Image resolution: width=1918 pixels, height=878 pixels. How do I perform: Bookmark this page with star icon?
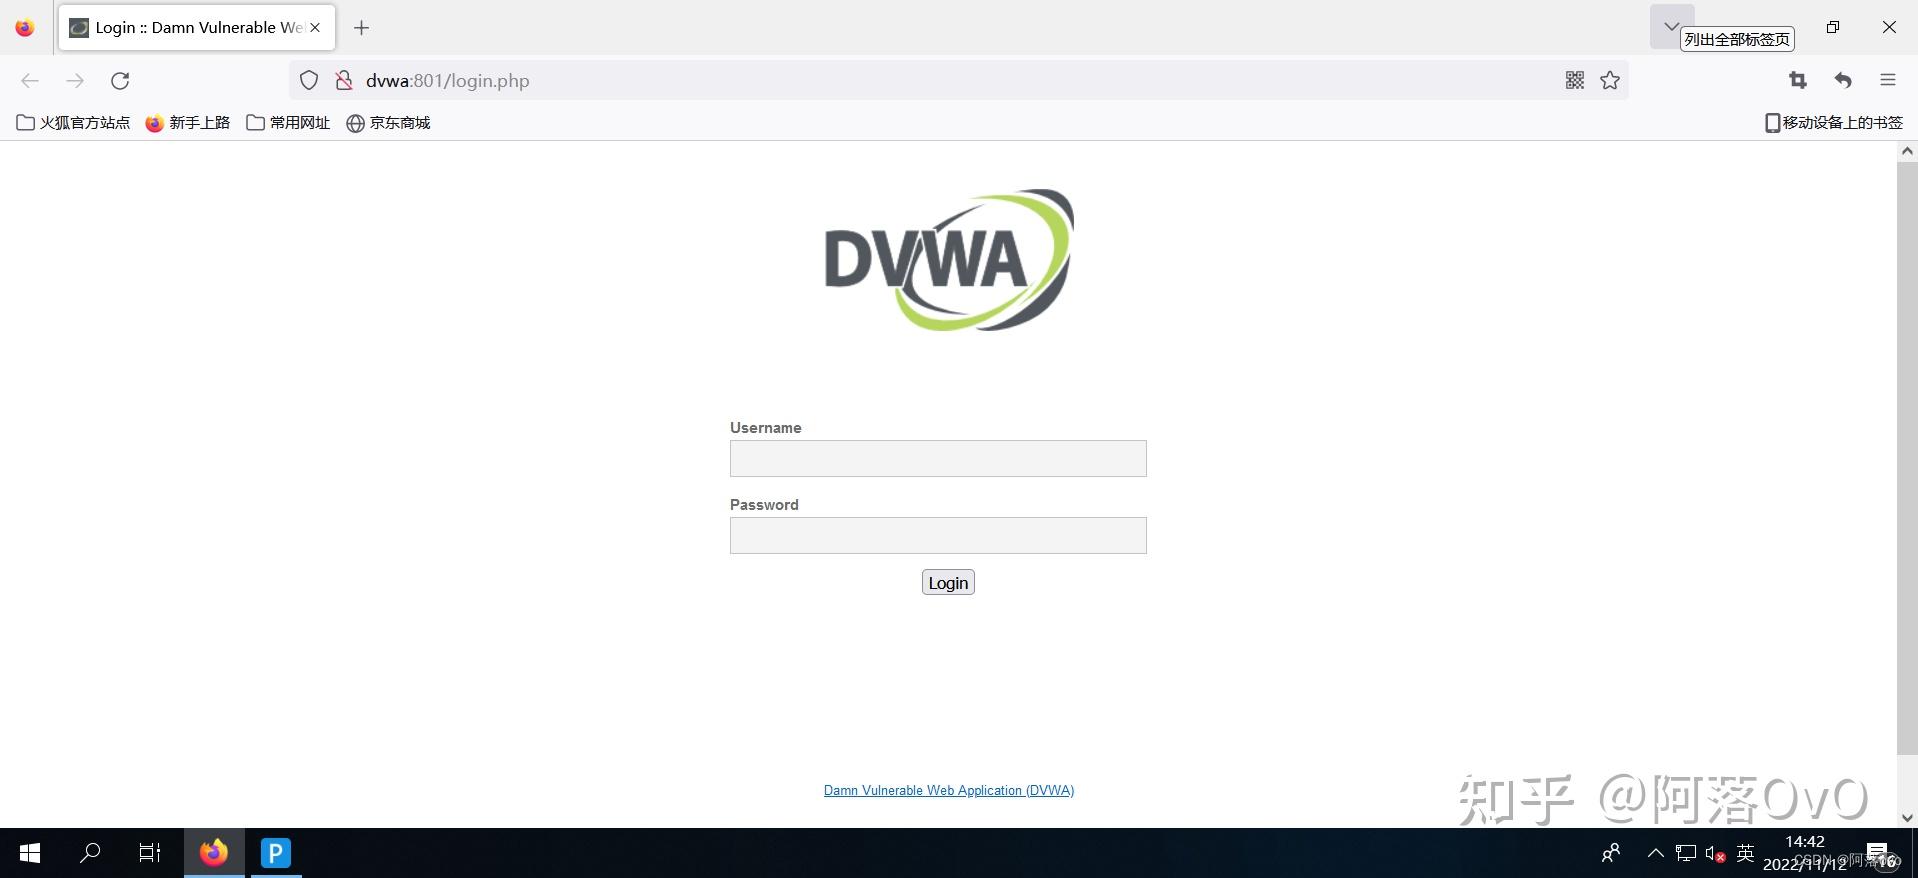(x=1610, y=81)
